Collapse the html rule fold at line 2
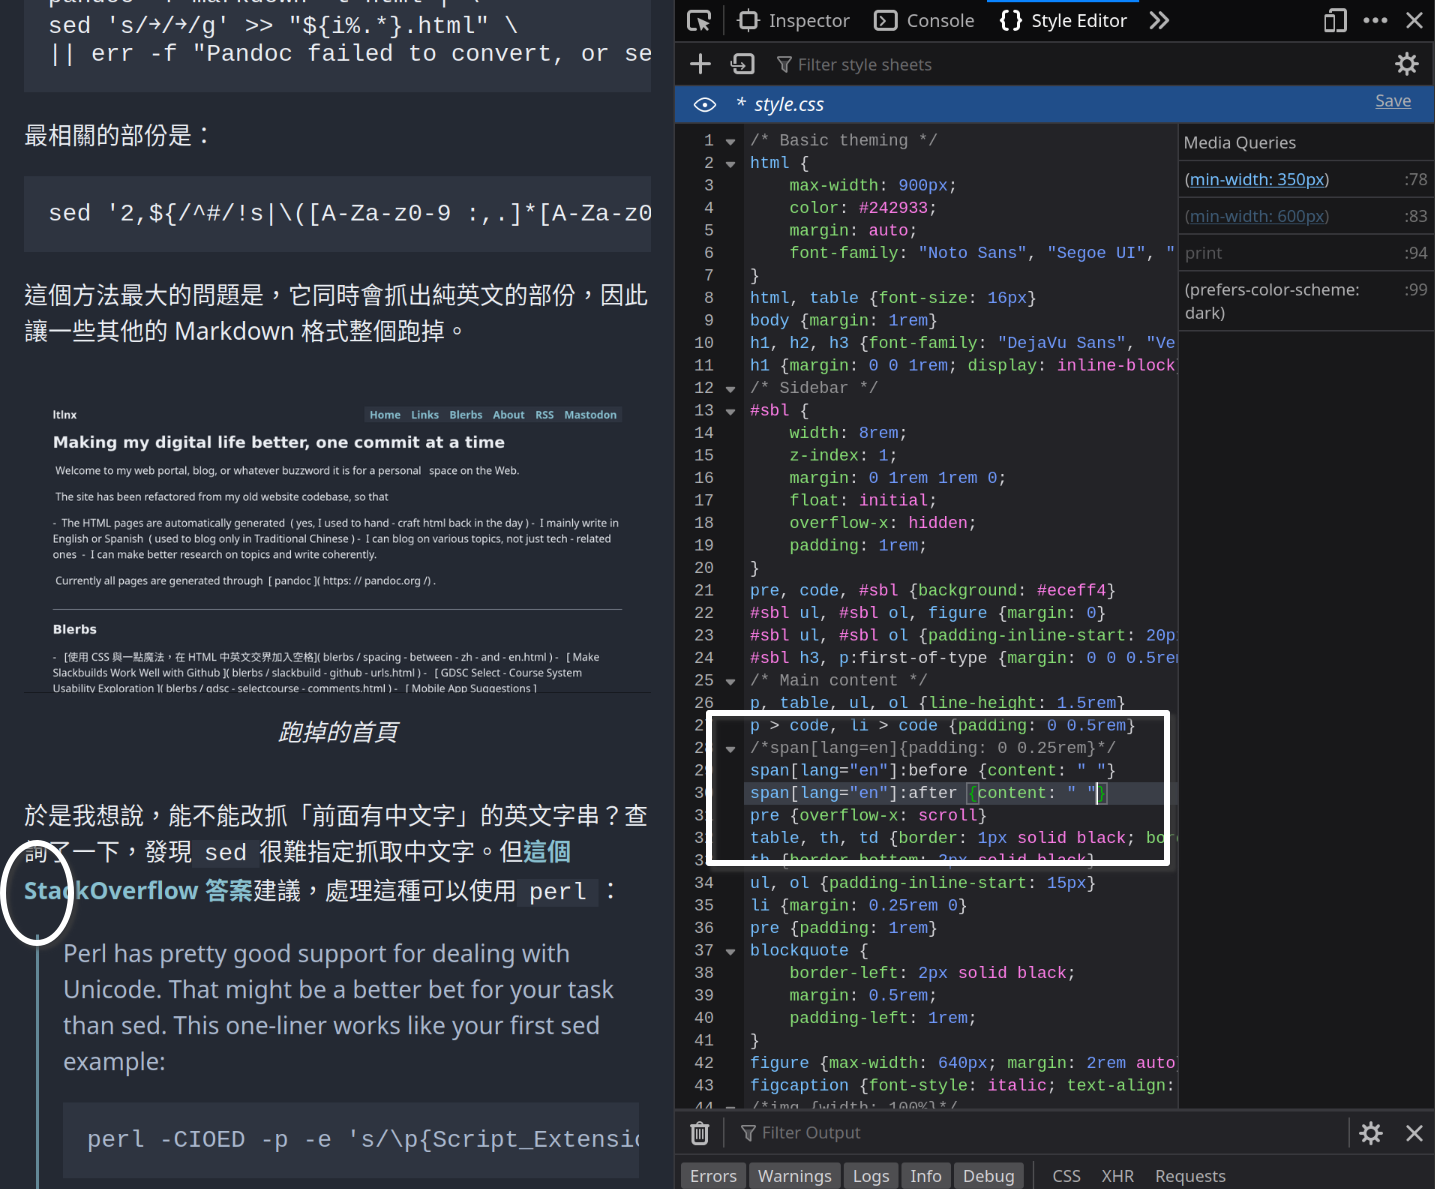Image resolution: width=1436 pixels, height=1190 pixels. [730, 163]
